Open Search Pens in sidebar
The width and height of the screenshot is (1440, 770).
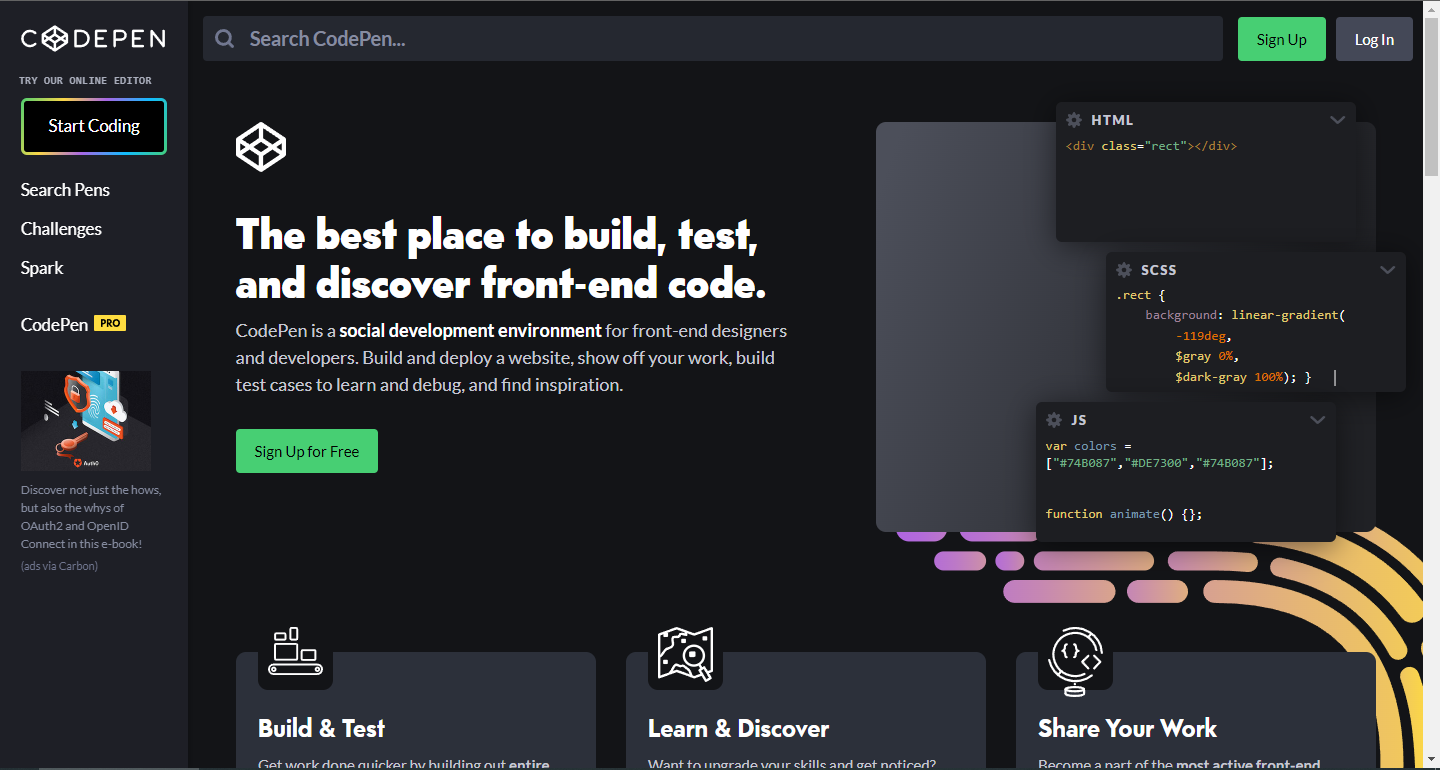pos(65,190)
